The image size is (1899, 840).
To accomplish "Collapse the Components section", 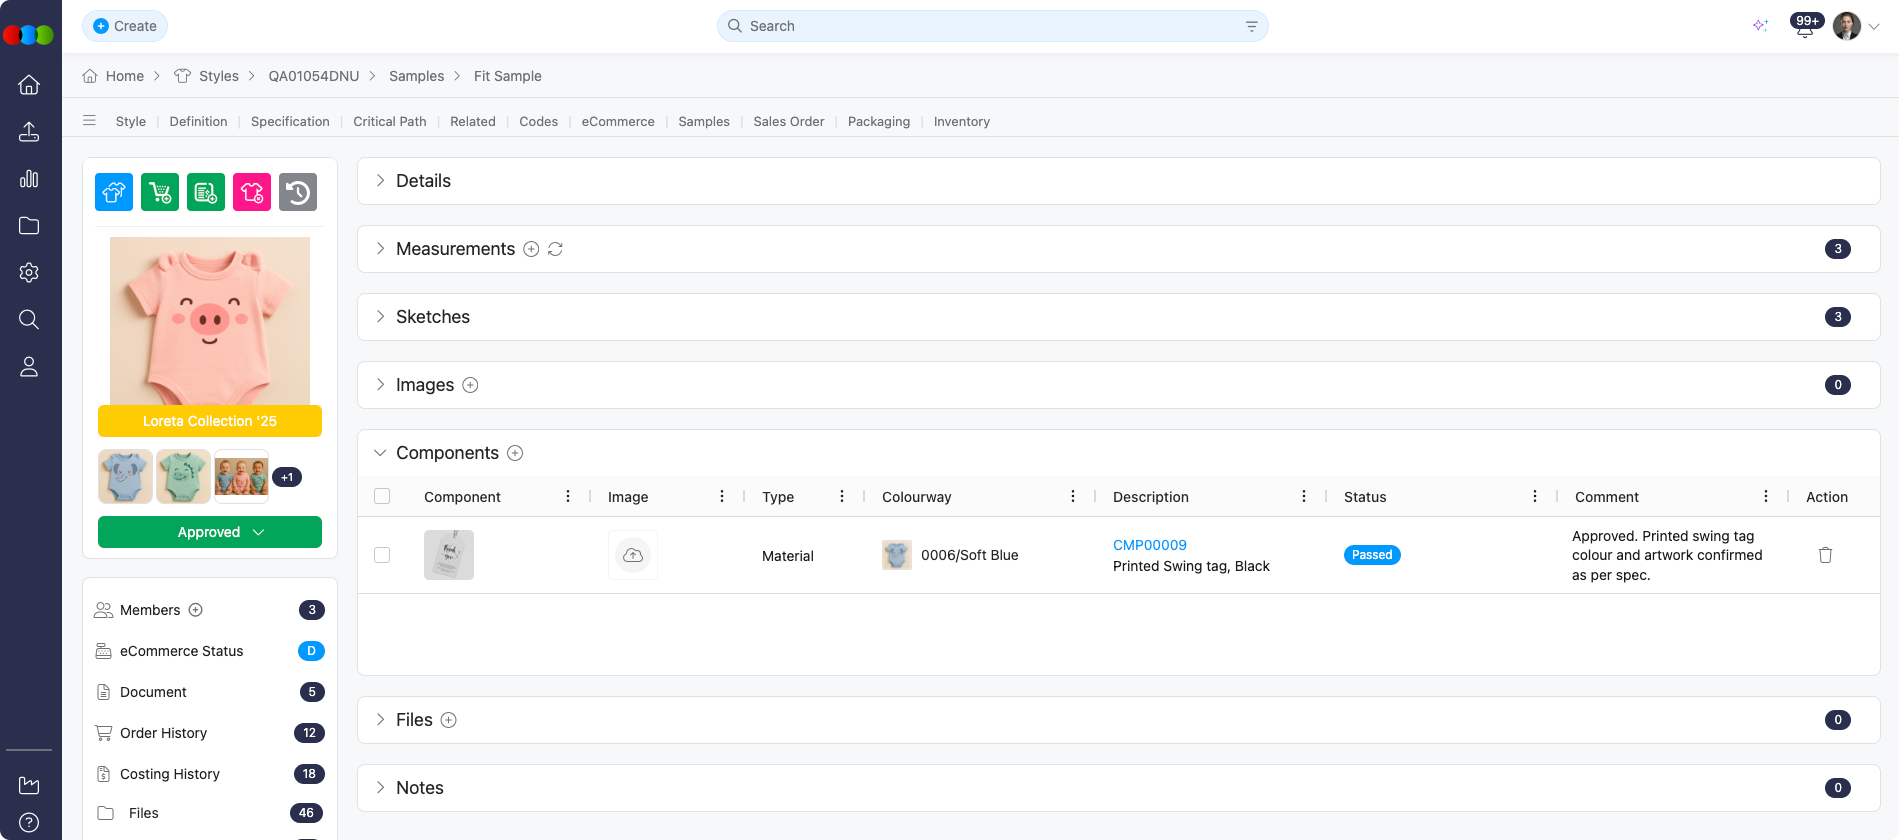I will pyautogui.click(x=380, y=453).
